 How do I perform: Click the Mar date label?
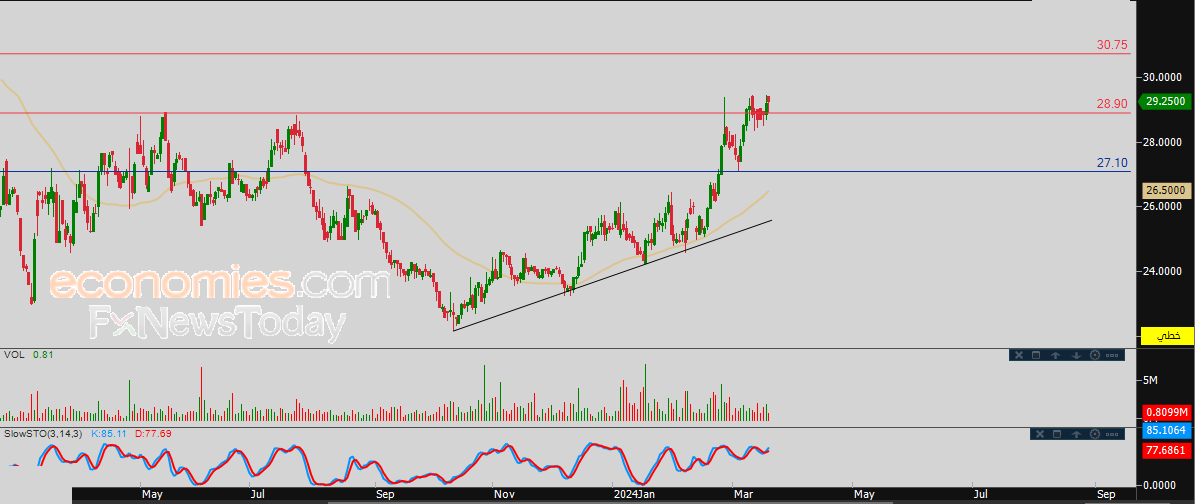[744, 495]
